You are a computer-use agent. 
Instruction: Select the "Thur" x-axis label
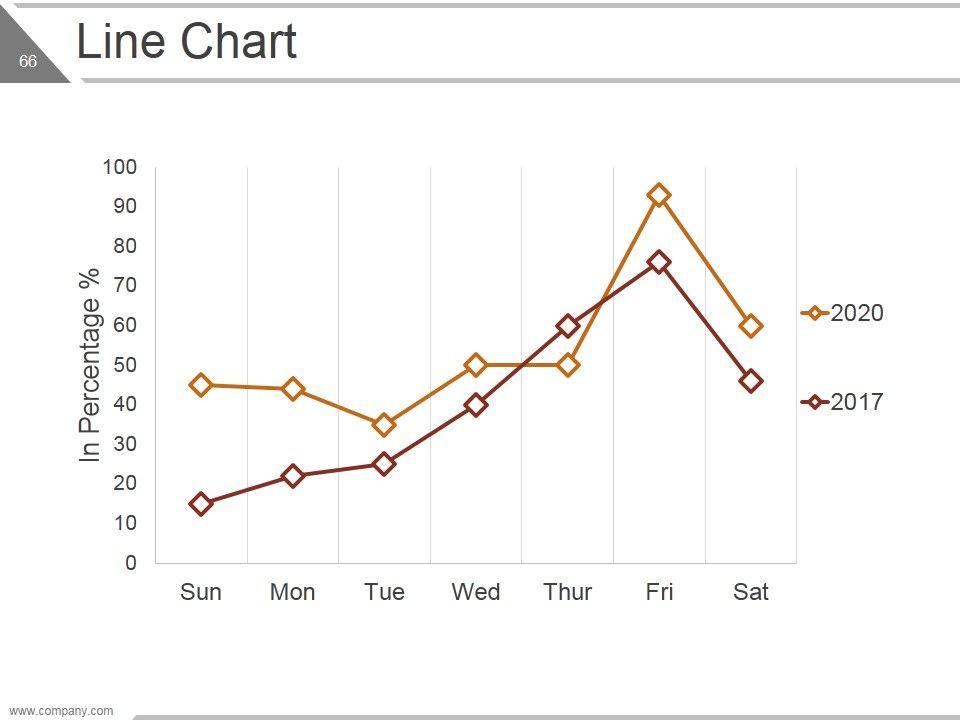pos(568,592)
